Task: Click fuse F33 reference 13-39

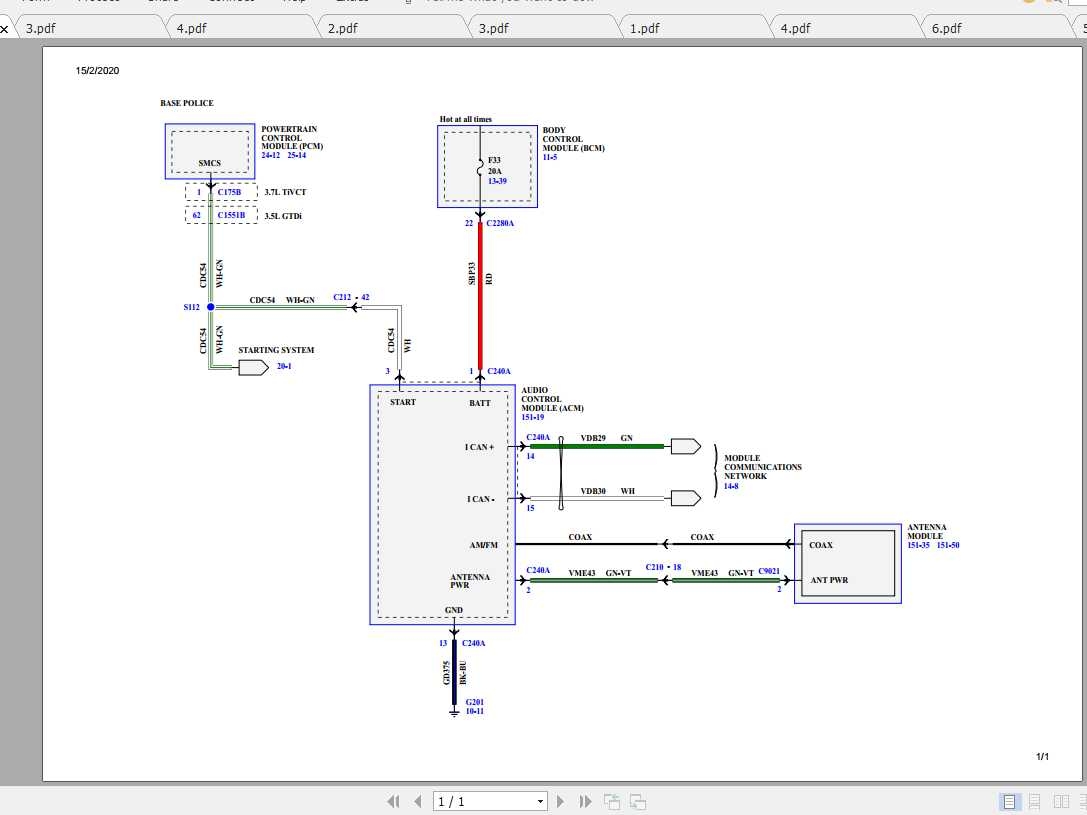Action: (x=497, y=182)
